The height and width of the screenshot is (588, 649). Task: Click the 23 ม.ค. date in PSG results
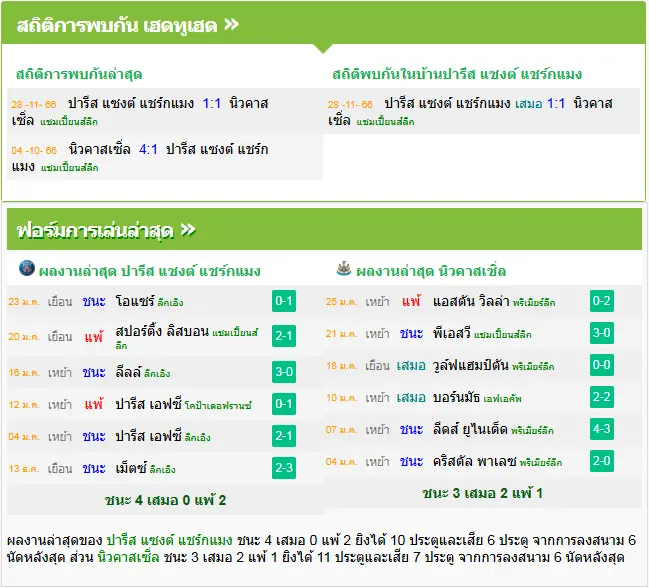pos(24,302)
